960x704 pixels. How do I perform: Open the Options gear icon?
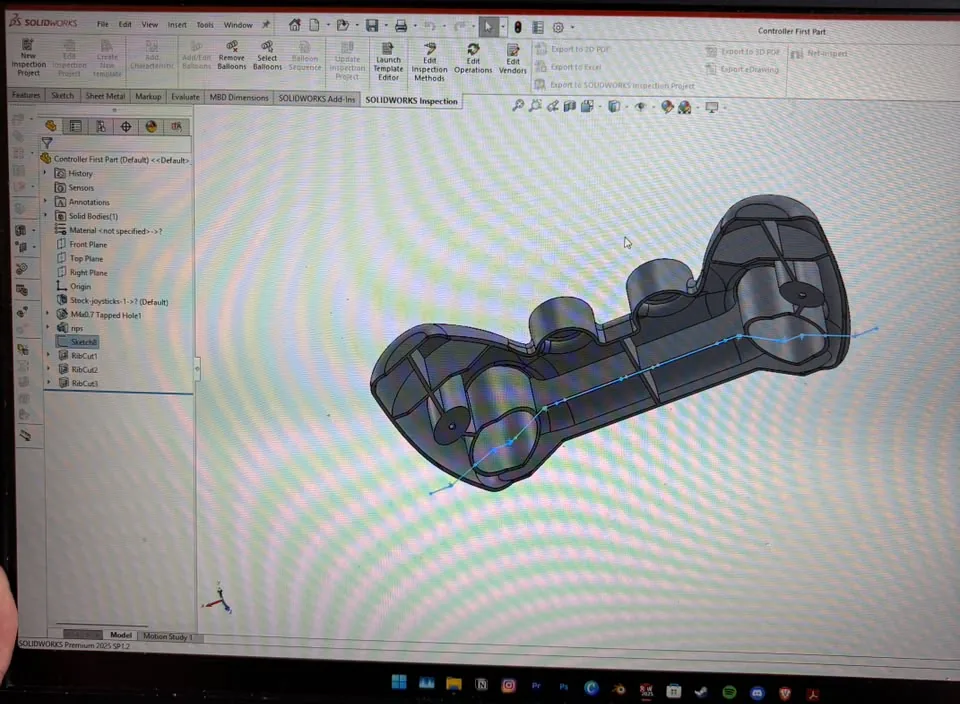pyautogui.click(x=558, y=28)
